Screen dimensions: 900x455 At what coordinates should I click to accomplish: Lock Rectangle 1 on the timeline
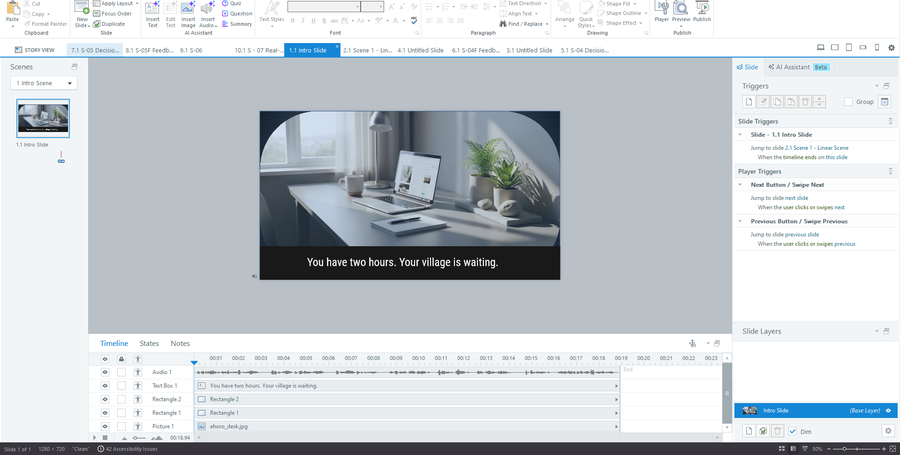[121, 413]
